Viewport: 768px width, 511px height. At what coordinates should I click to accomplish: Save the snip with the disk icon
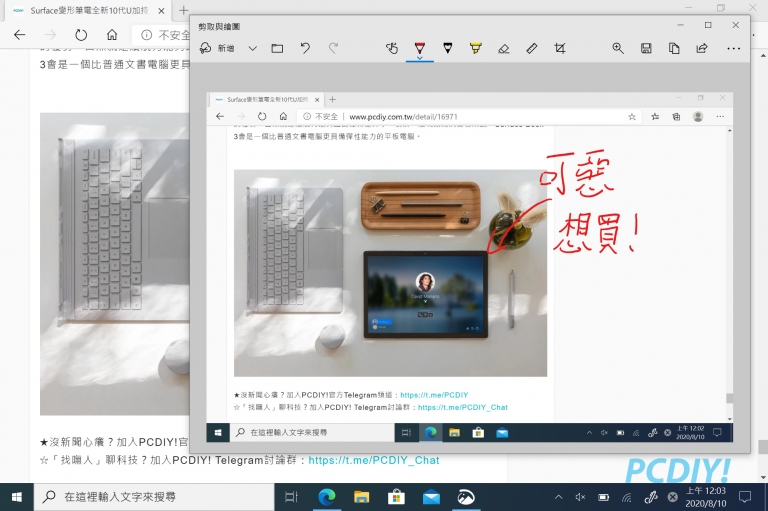[646, 48]
